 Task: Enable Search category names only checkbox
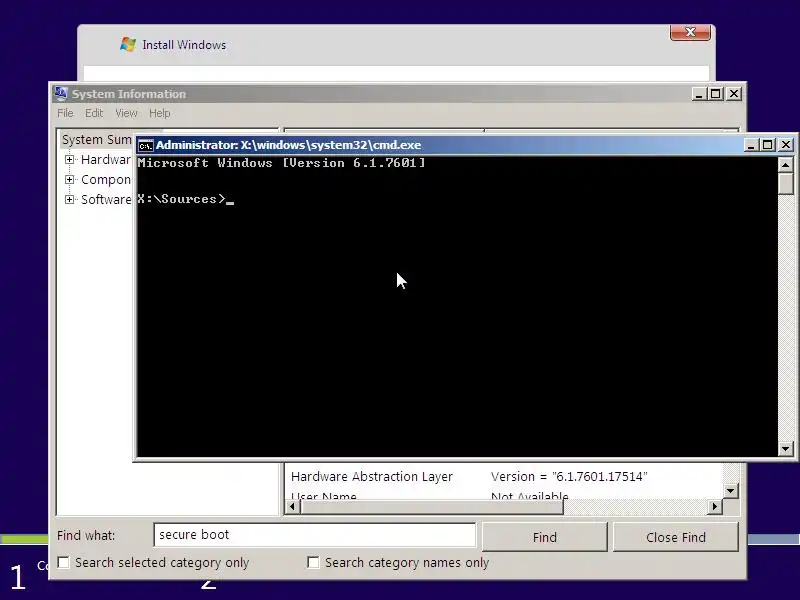coord(313,562)
